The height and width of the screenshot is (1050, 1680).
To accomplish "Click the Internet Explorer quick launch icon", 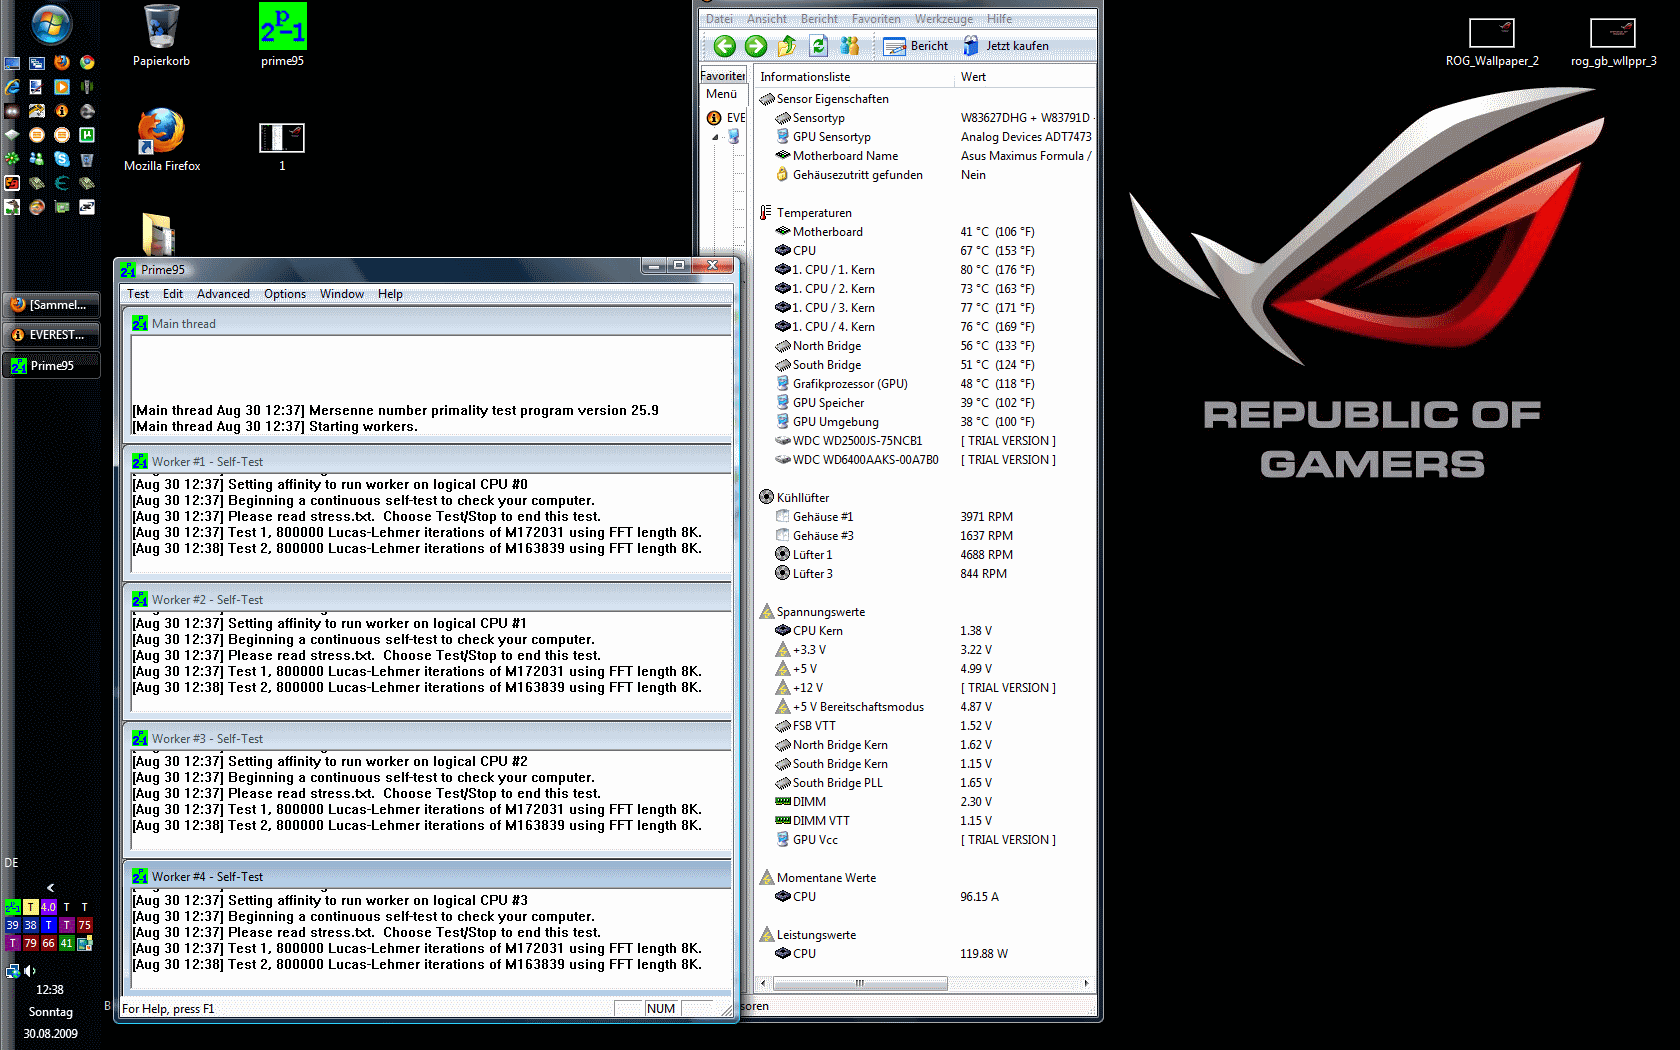I will 12,87.
